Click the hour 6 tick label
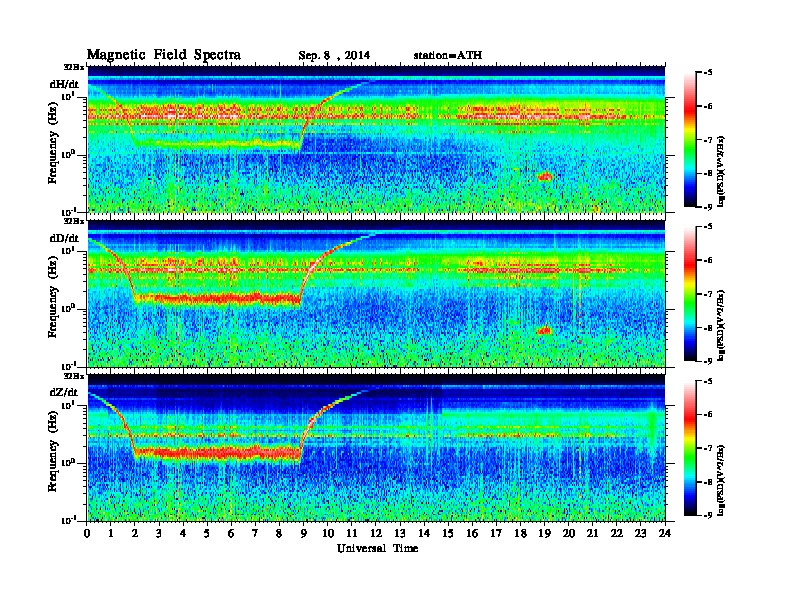Image resolution: width=792 pixels, height=612 pixels. [231, 533]
